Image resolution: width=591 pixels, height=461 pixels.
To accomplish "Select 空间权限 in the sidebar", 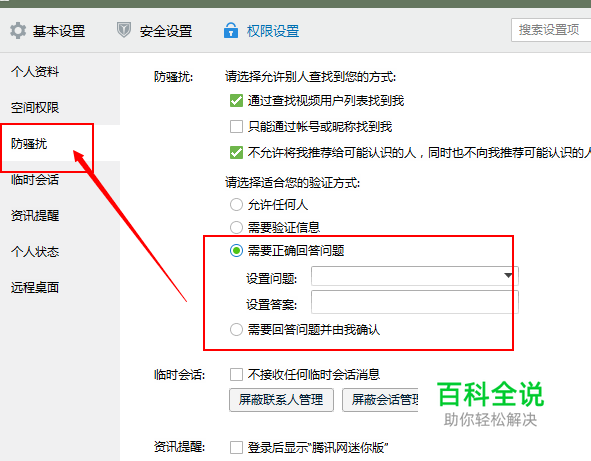I will pyautogui.click(x=35, y=107).
